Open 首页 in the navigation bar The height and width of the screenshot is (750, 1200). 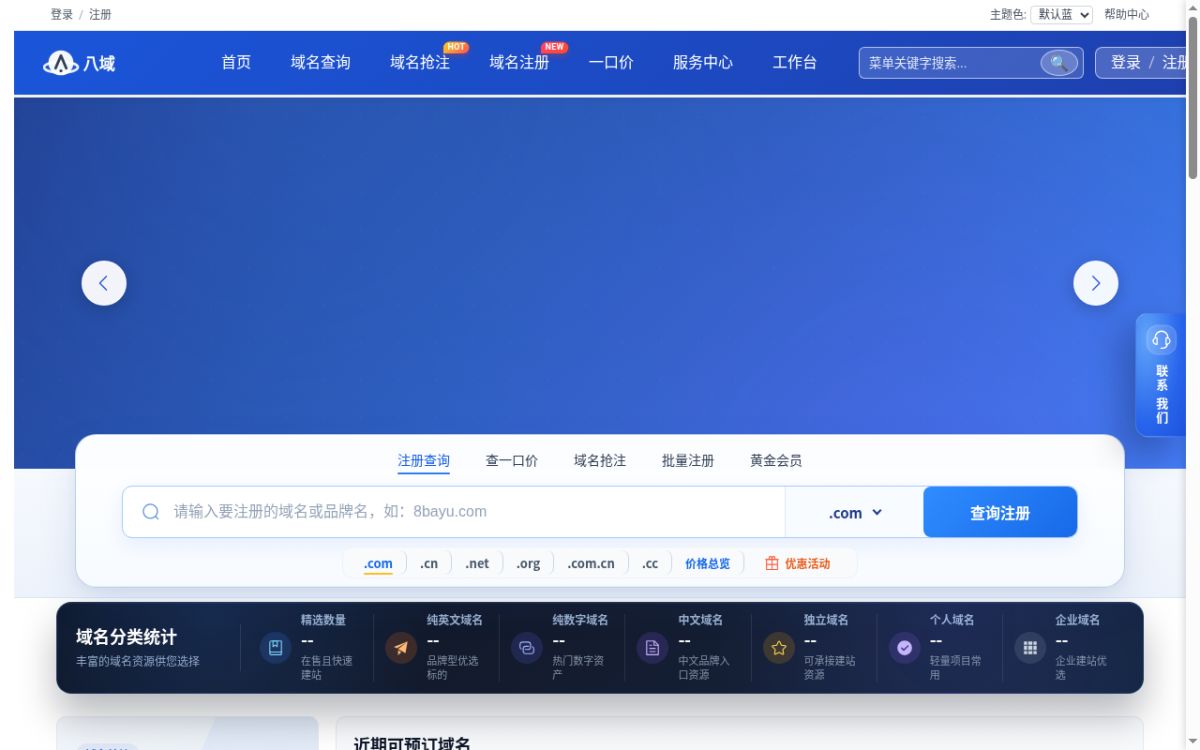[x=236, y=63]
